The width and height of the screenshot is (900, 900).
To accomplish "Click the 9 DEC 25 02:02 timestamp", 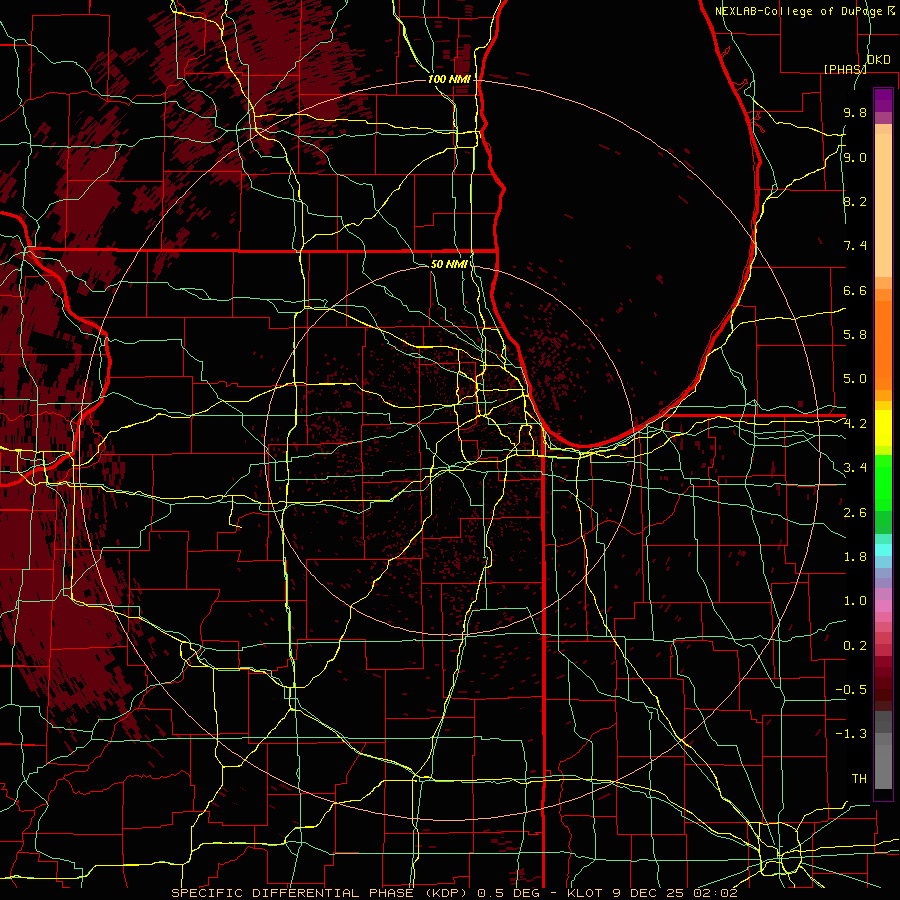I will tap(674, 893).
